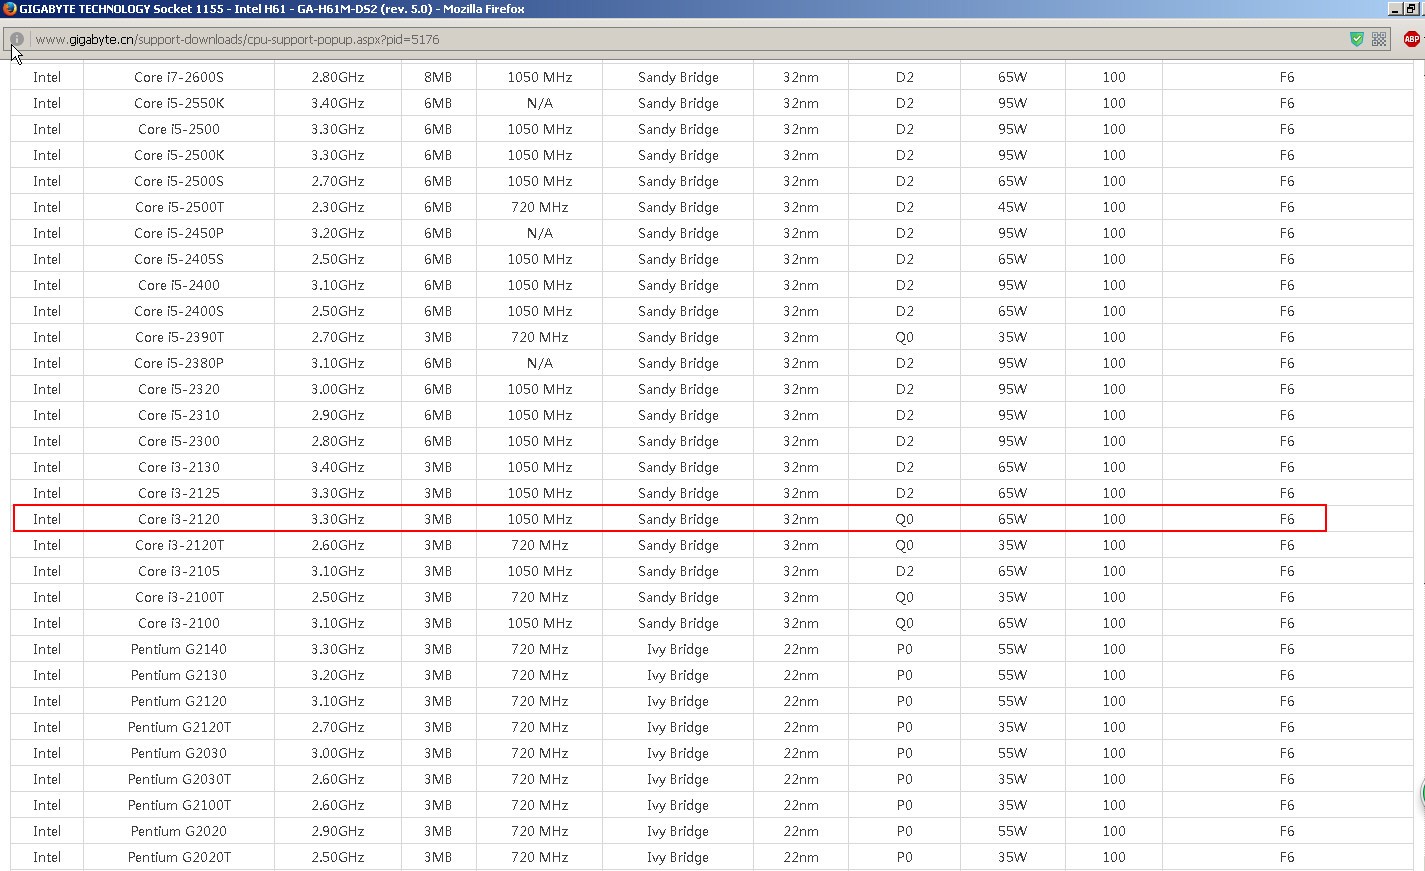Click 3.30GHz in the Core i3-2120 row
The image size is (1425, 871).
338,519
